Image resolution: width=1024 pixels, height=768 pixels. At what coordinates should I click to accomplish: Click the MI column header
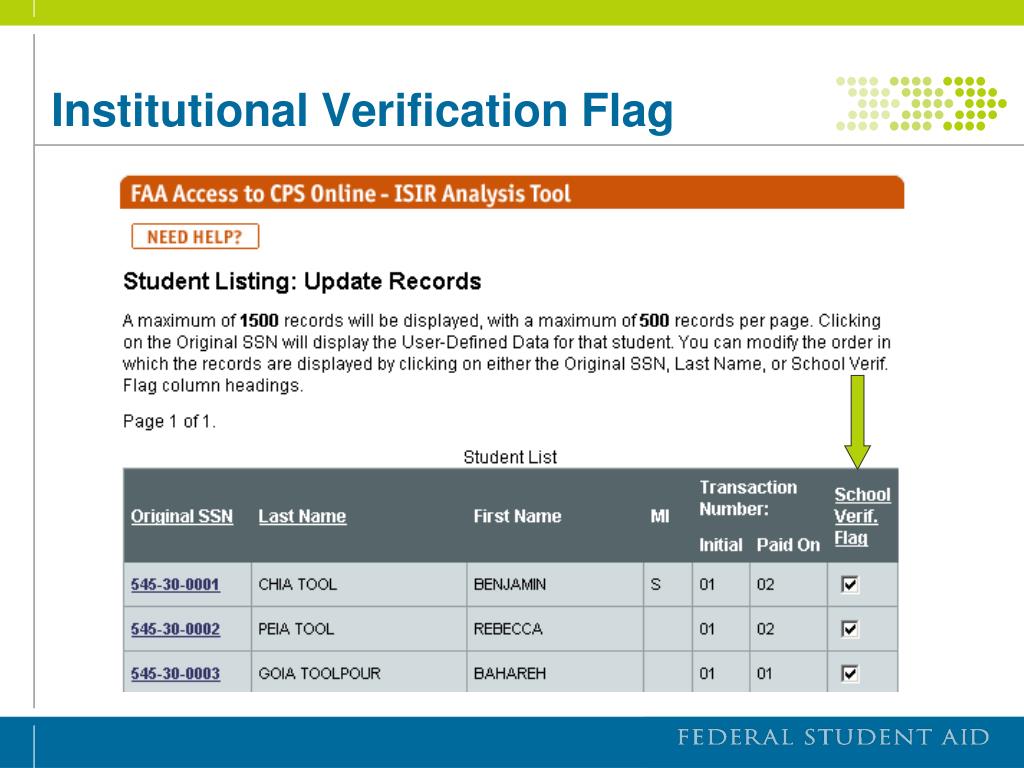pyautogui.click(x=660, y=516)
